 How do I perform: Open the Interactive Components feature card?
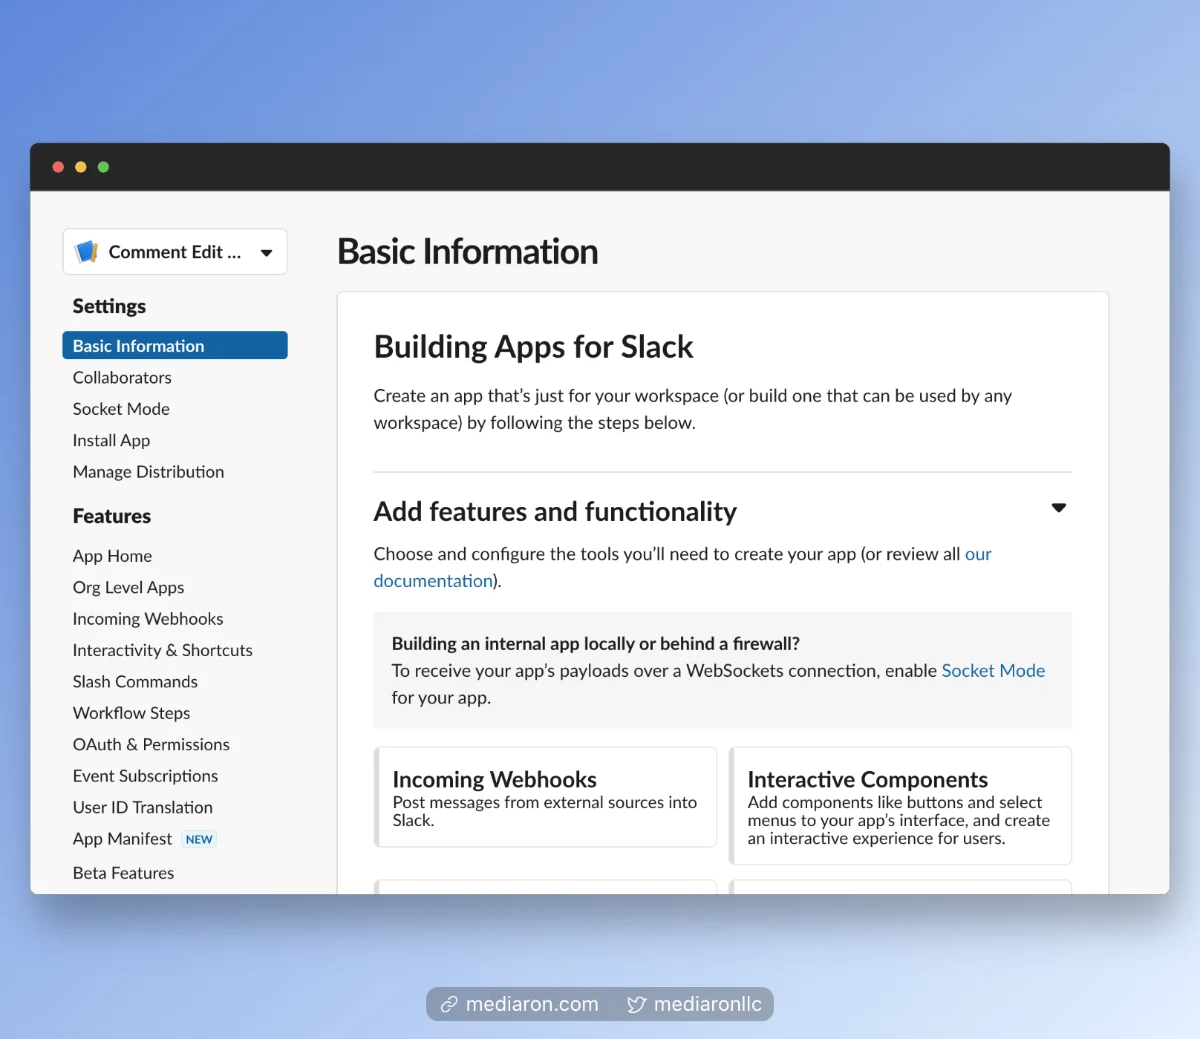point(901,806)
